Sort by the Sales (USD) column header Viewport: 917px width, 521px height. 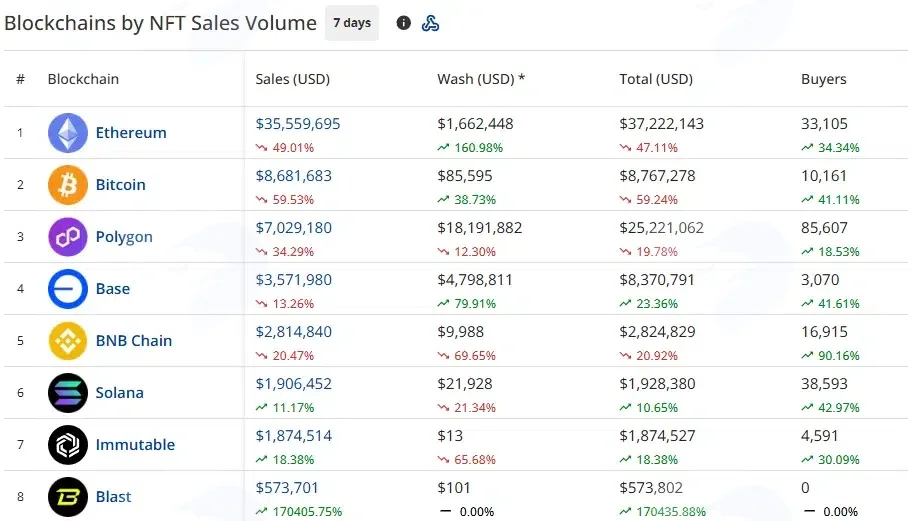[x=292, y=79]
